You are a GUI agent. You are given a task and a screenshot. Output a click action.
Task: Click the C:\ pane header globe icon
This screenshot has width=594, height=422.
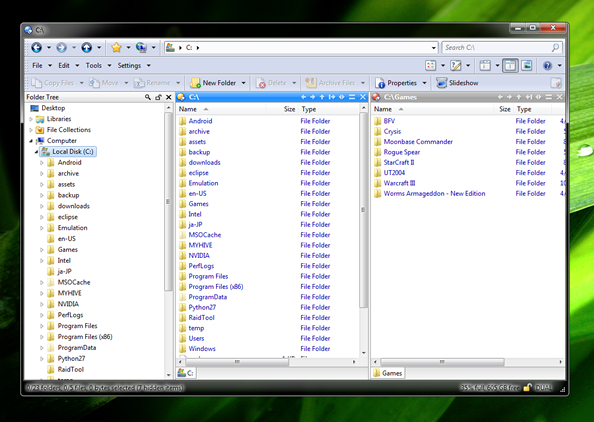point(181,97)
